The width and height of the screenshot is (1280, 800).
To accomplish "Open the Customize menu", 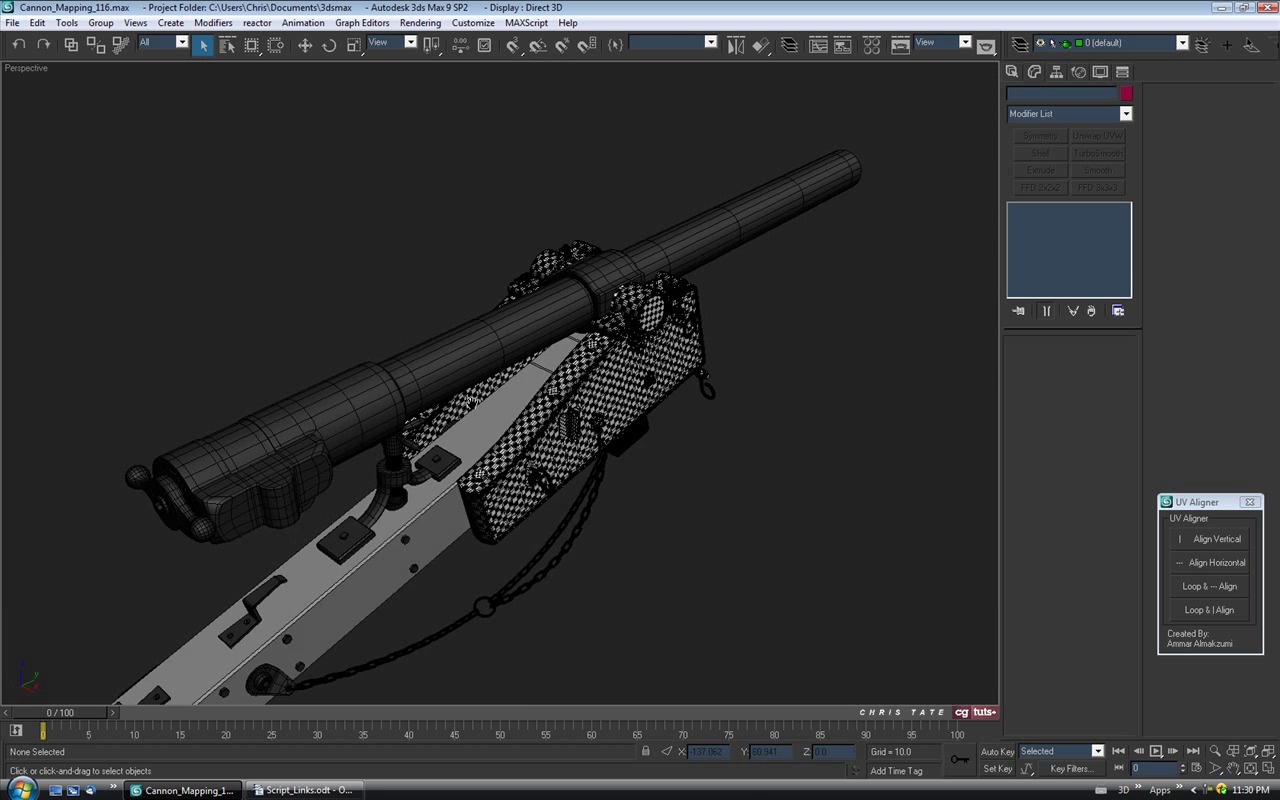I will coord(473,22).
